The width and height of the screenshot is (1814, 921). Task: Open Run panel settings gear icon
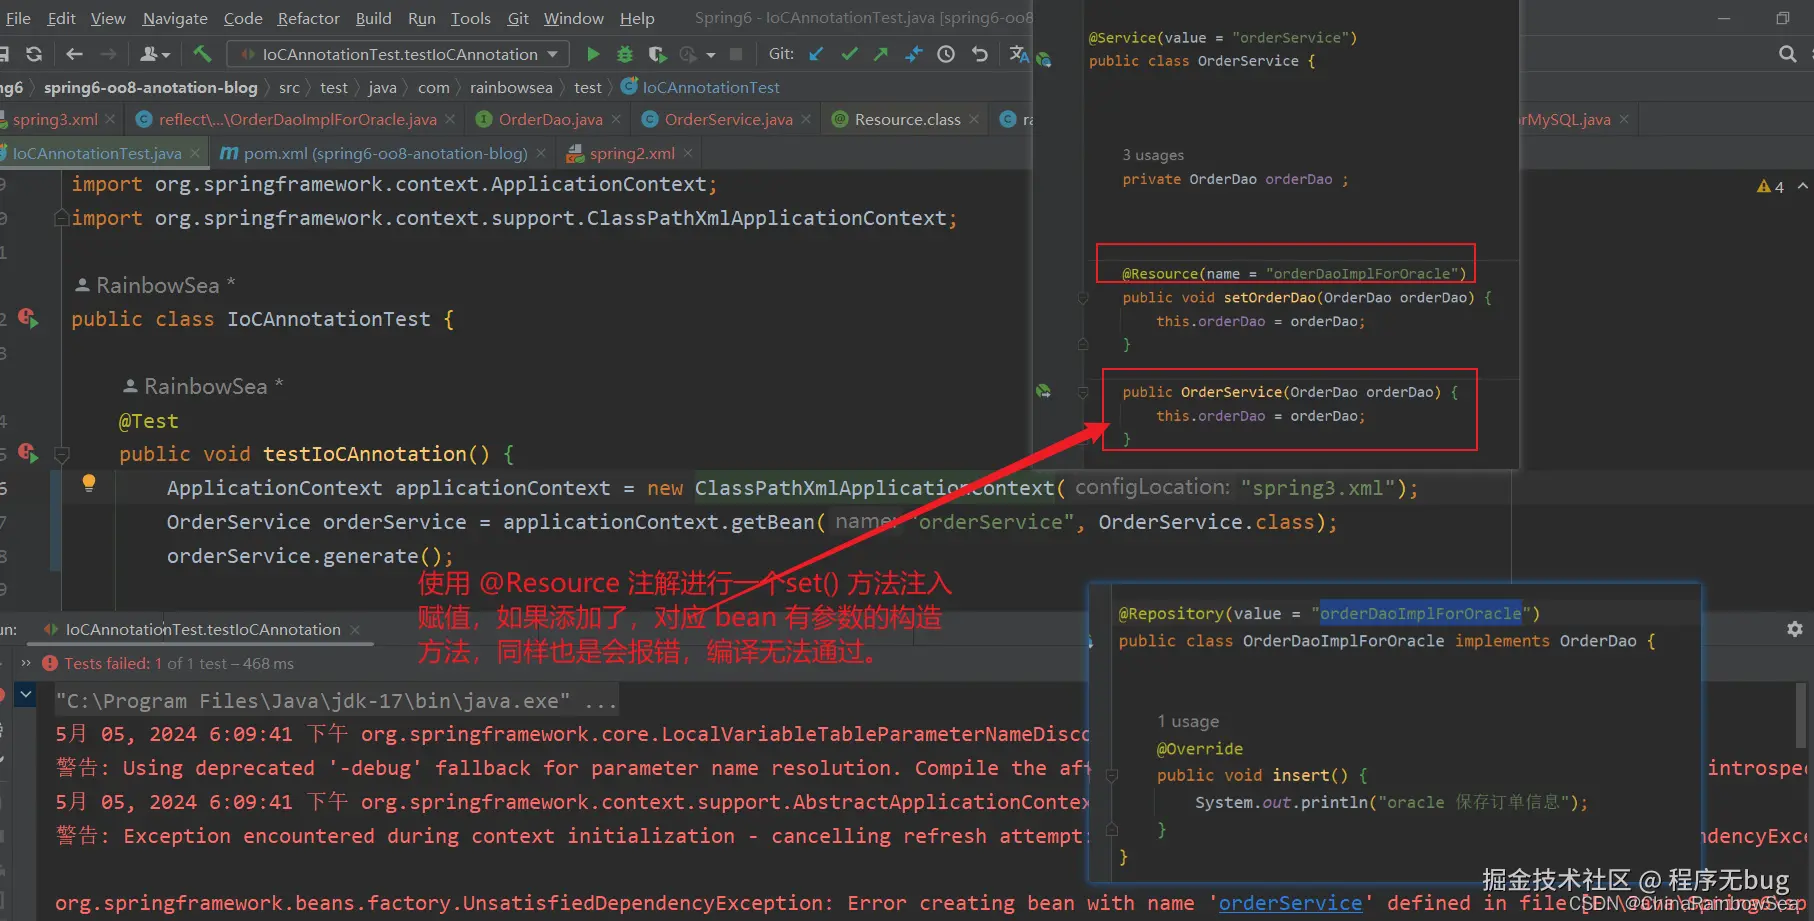[x=1795, y=629]
